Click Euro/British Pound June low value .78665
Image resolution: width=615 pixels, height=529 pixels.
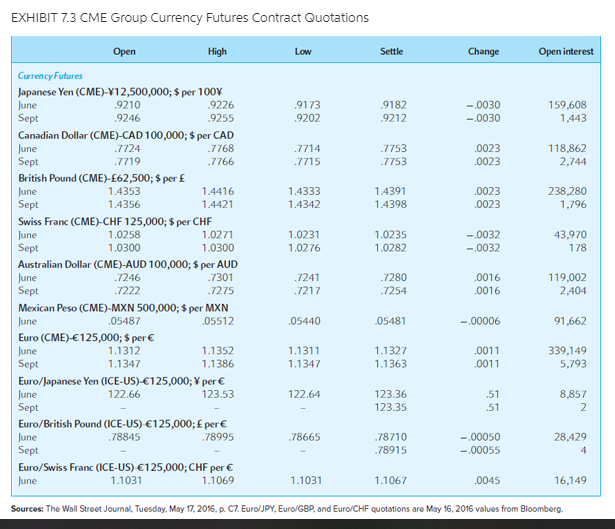click(x=304, y=437)
